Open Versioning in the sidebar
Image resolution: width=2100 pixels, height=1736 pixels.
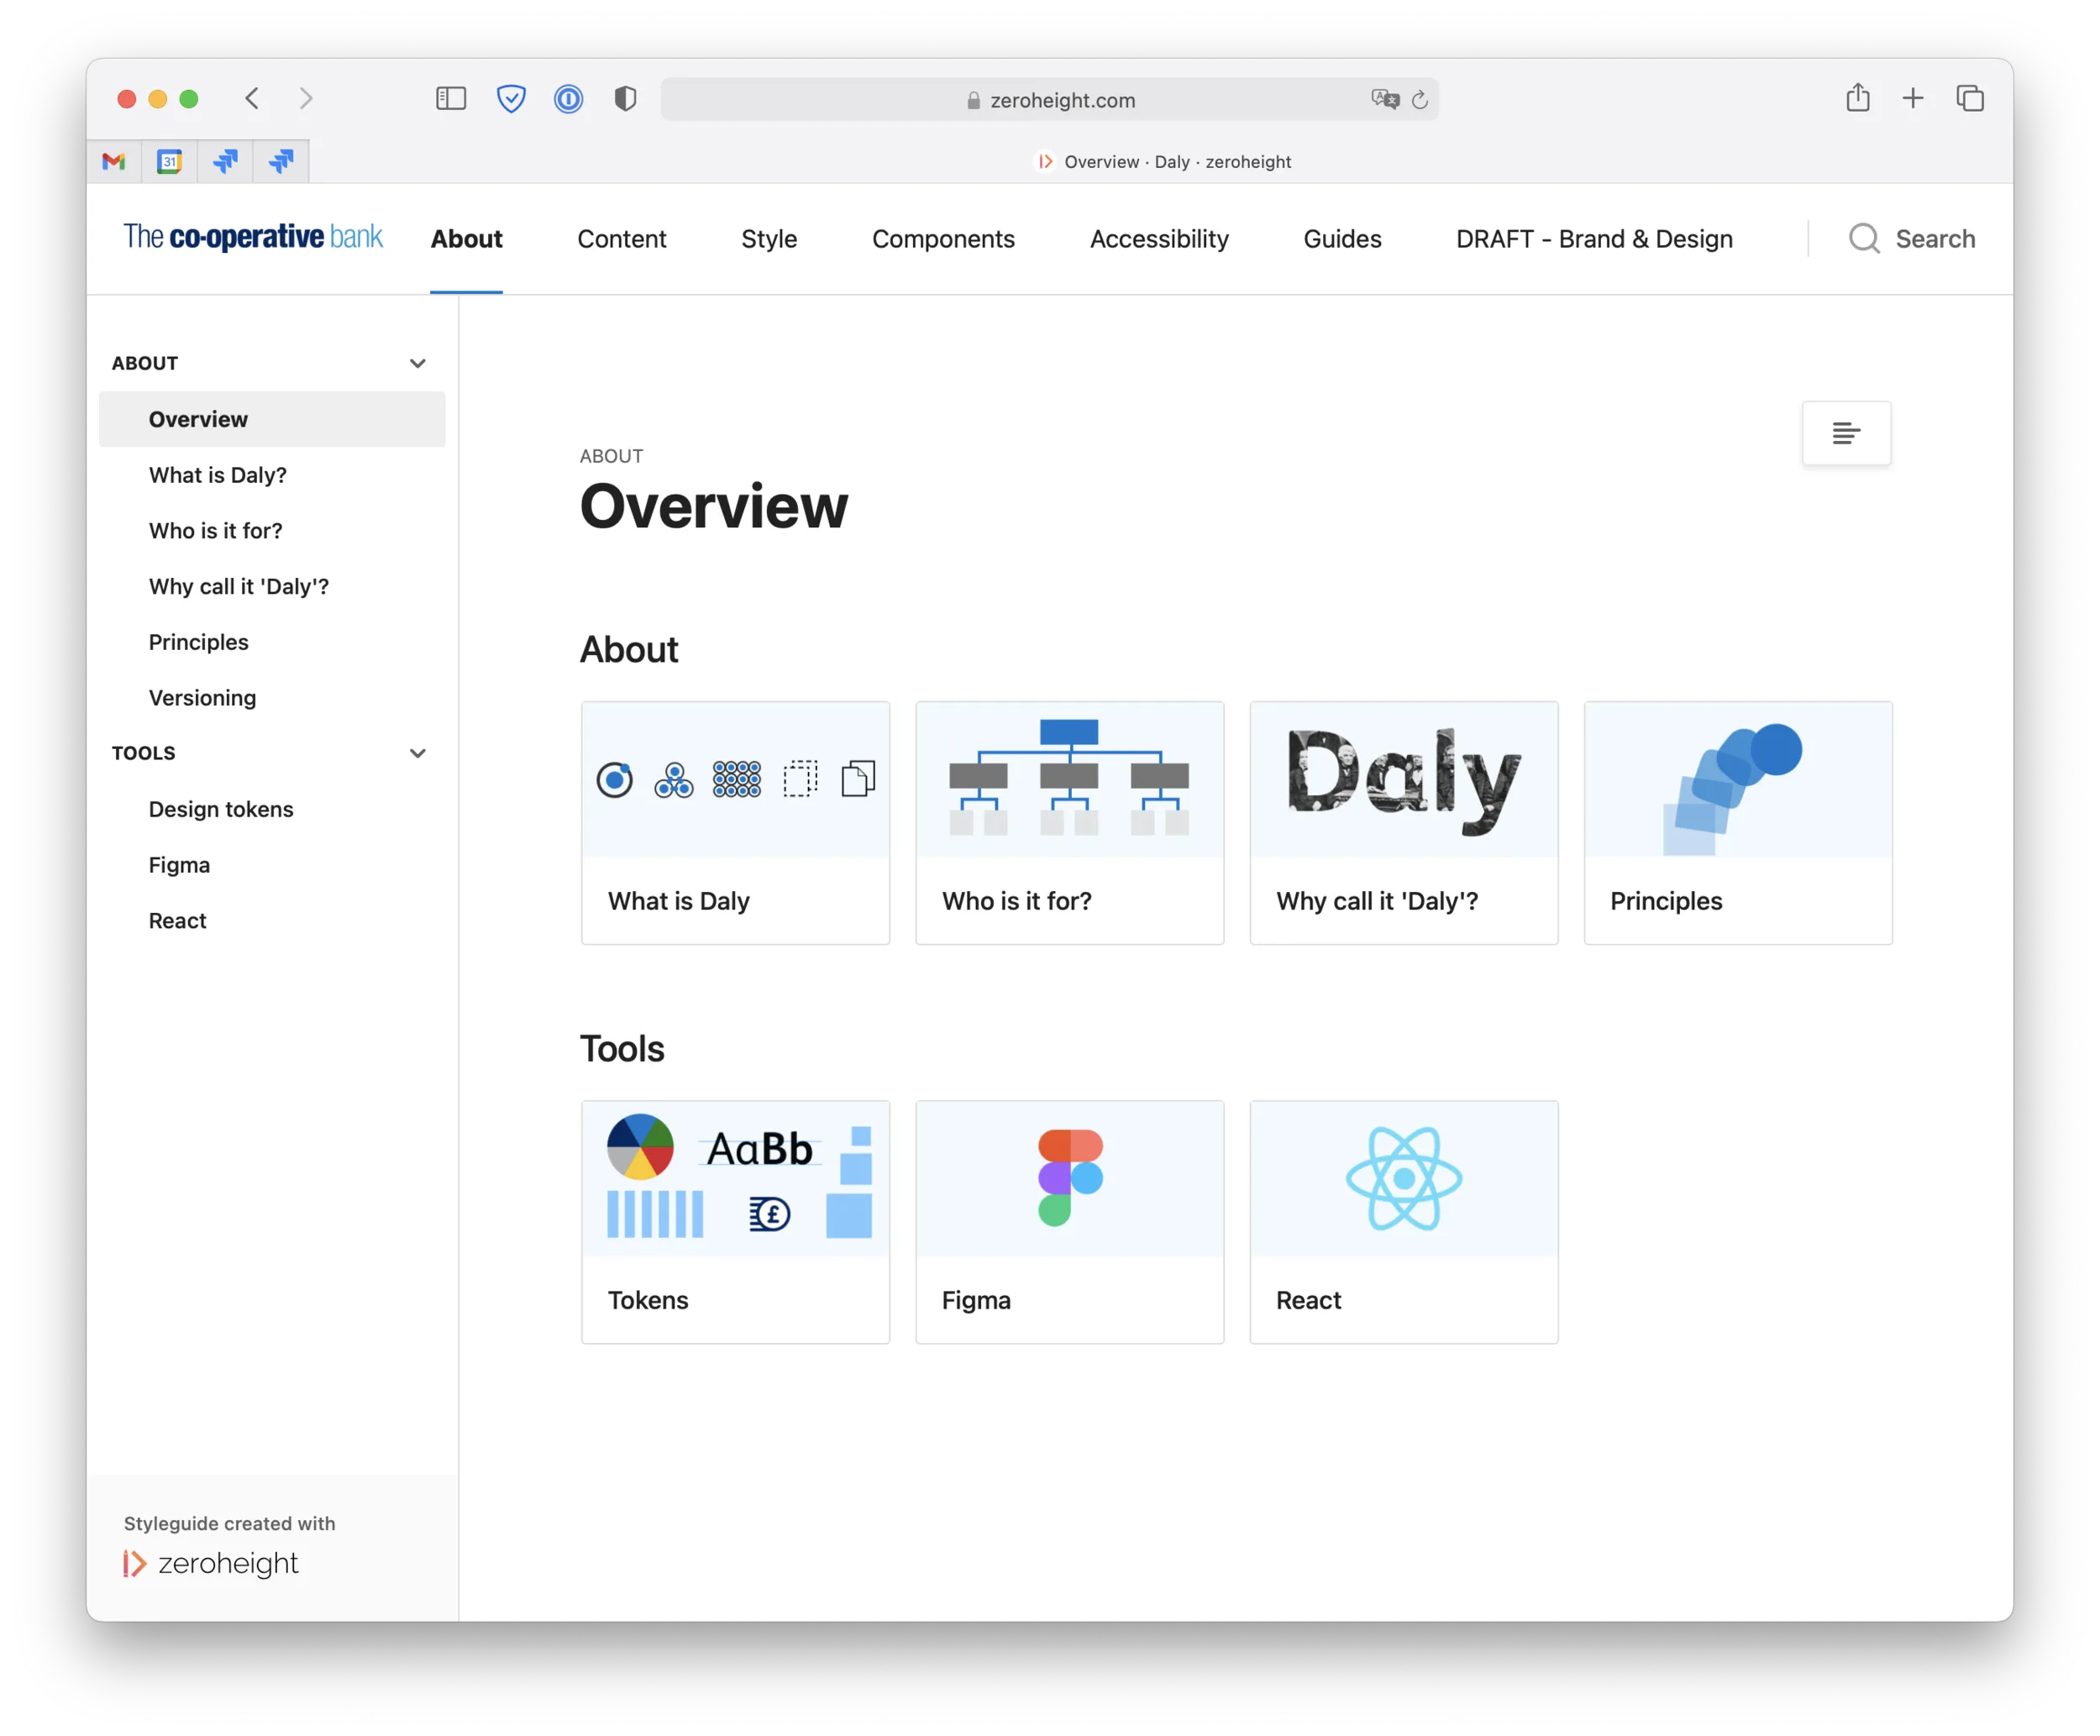pyautogui.click(x=203, y=698)
